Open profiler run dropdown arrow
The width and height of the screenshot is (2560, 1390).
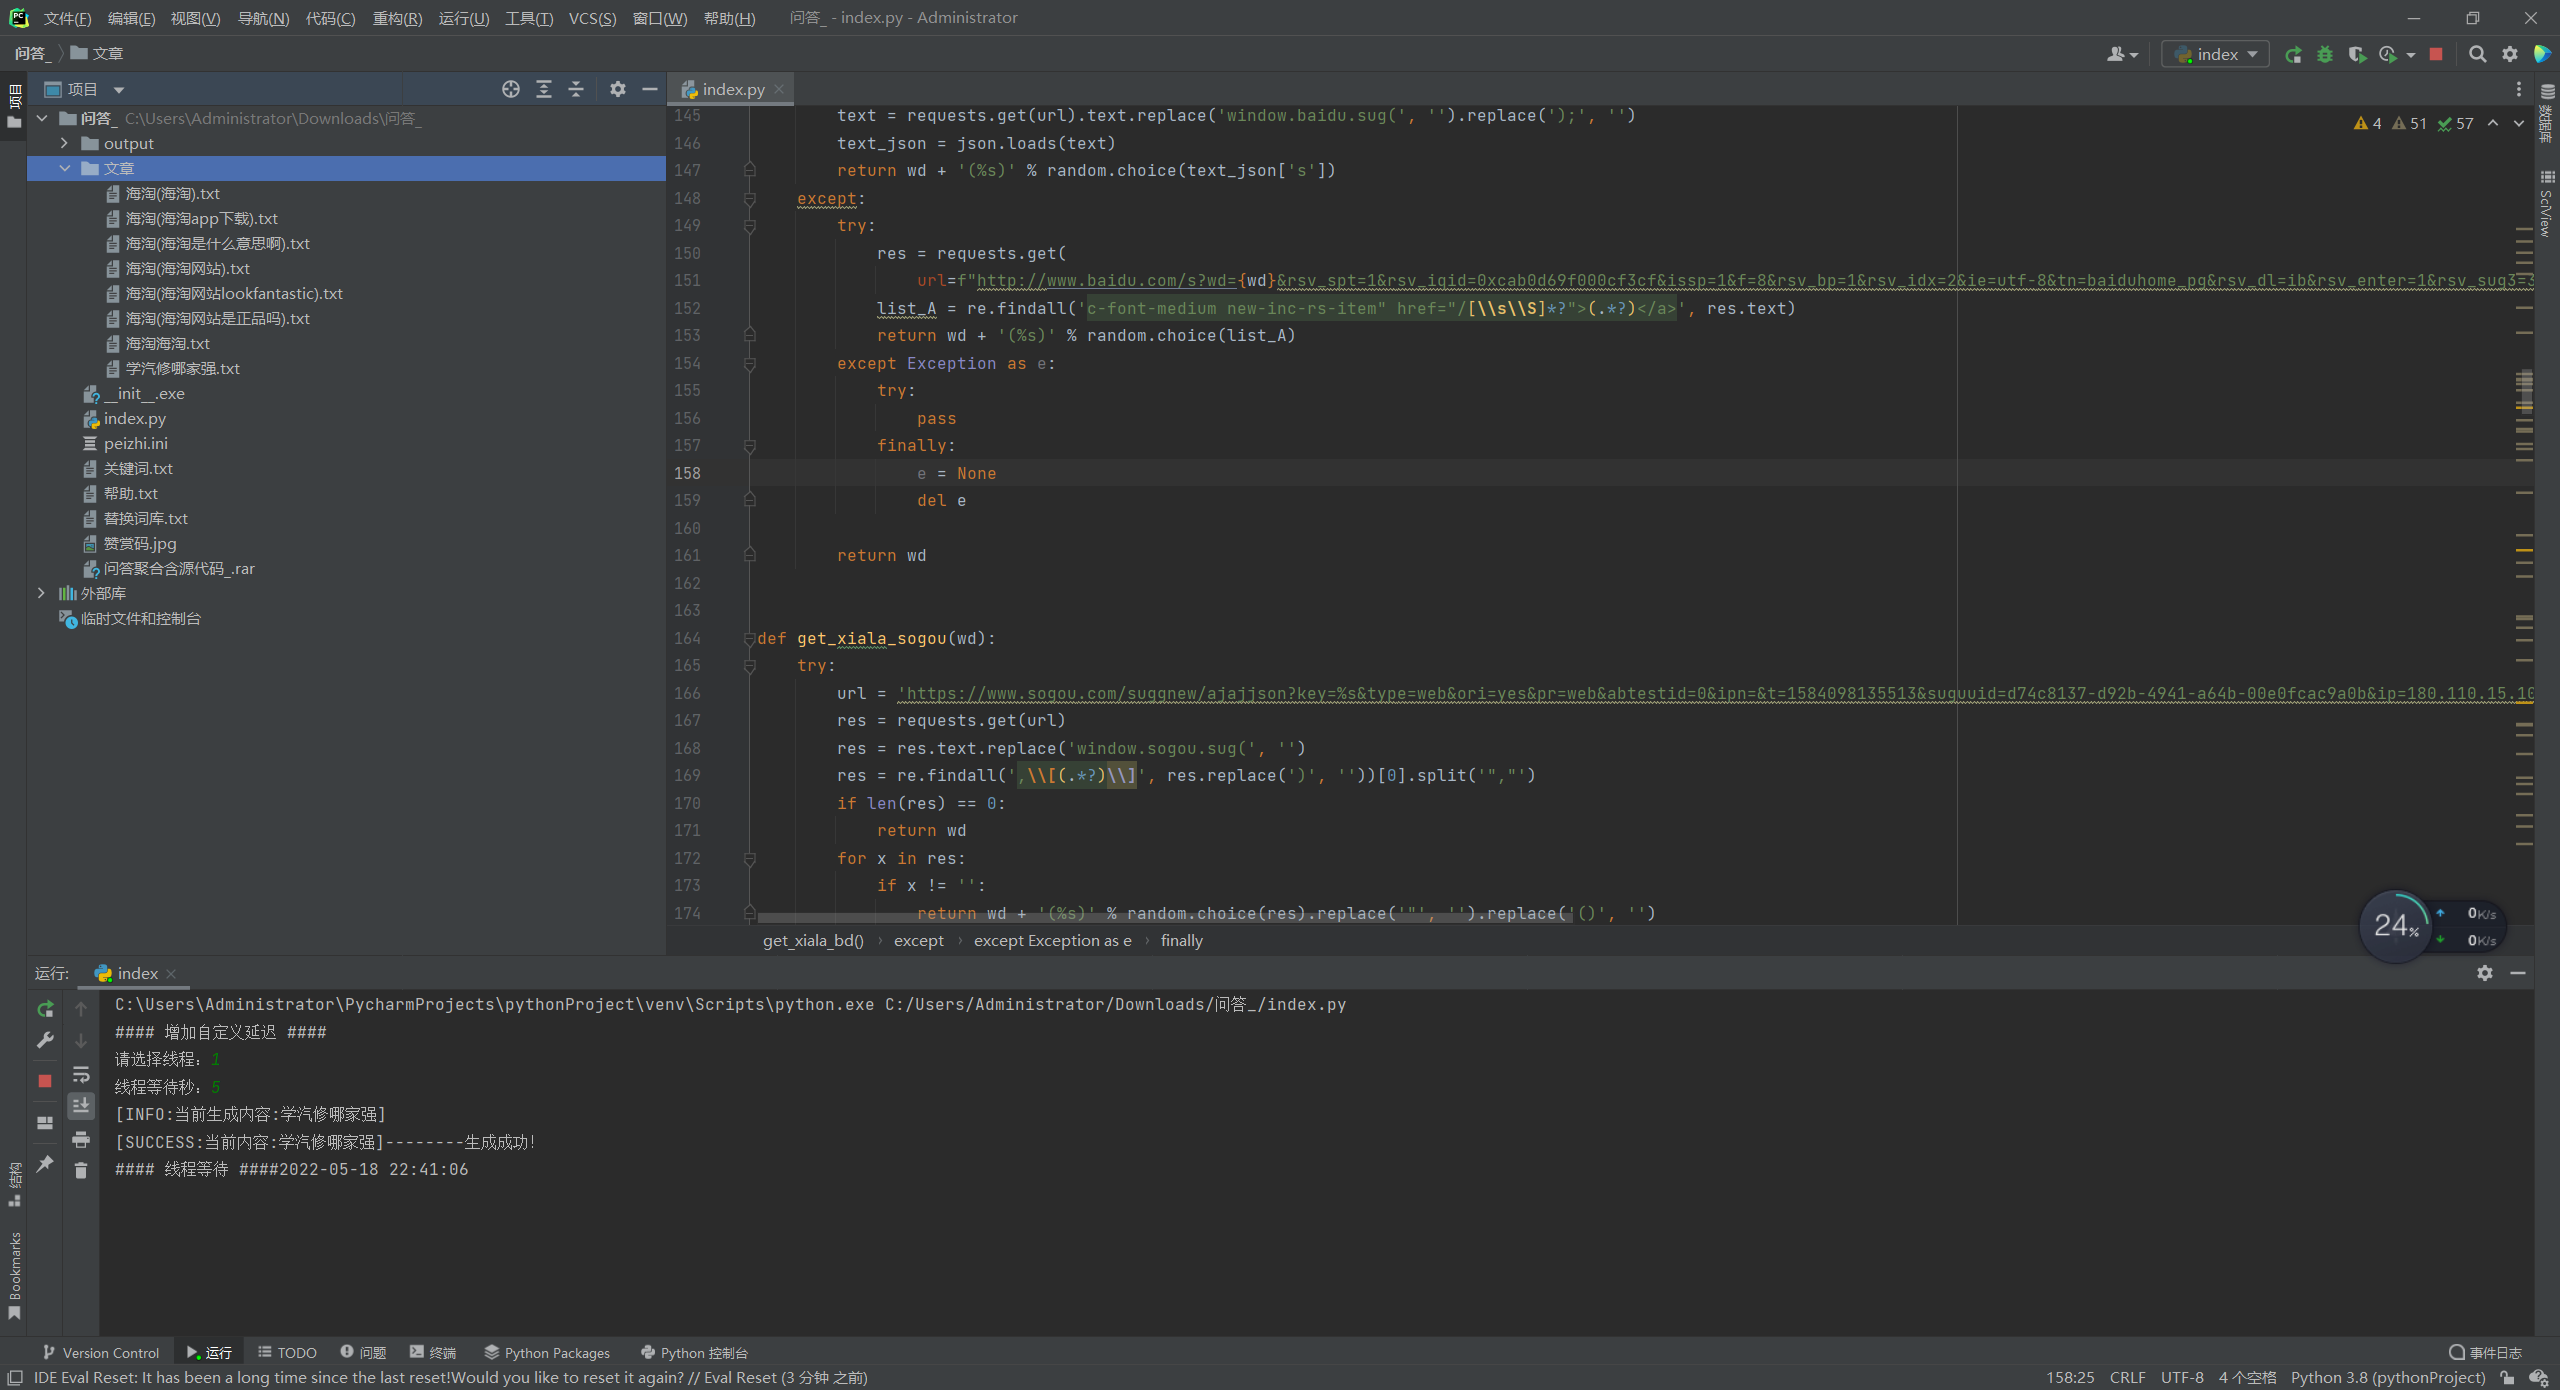pos(2410,54)
